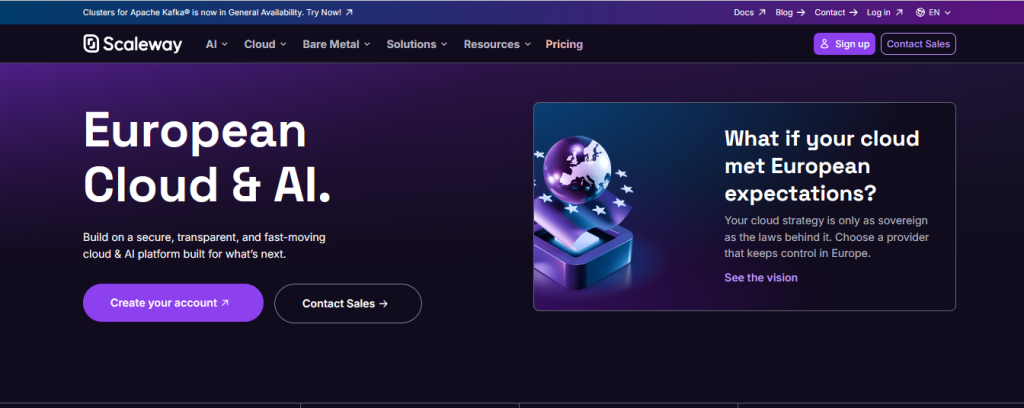1024x408 pixels.
Task: Open the Solutions dropdown menu
Action: (x=417, y=44)
